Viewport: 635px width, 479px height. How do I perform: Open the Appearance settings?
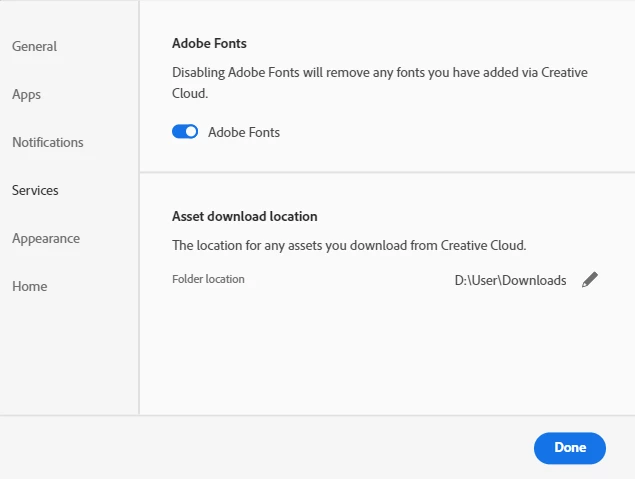click(46, 238)
